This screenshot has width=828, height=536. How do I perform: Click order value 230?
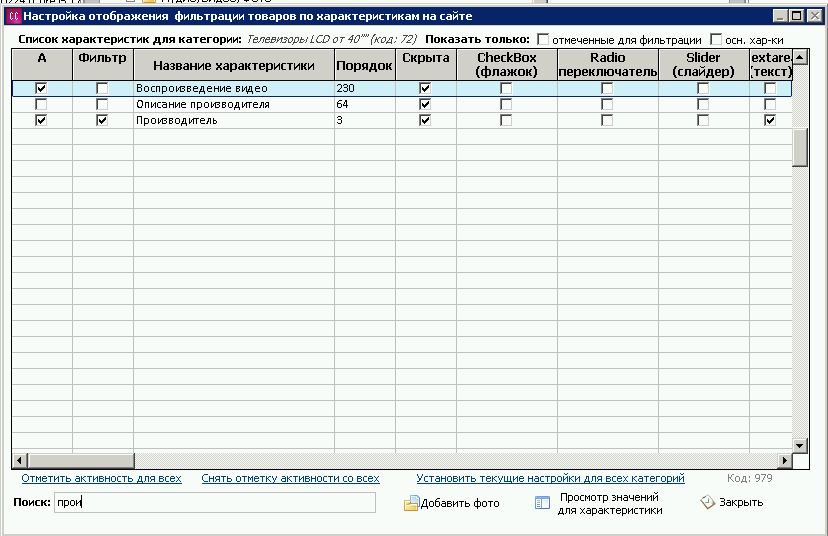coord(345,88)
